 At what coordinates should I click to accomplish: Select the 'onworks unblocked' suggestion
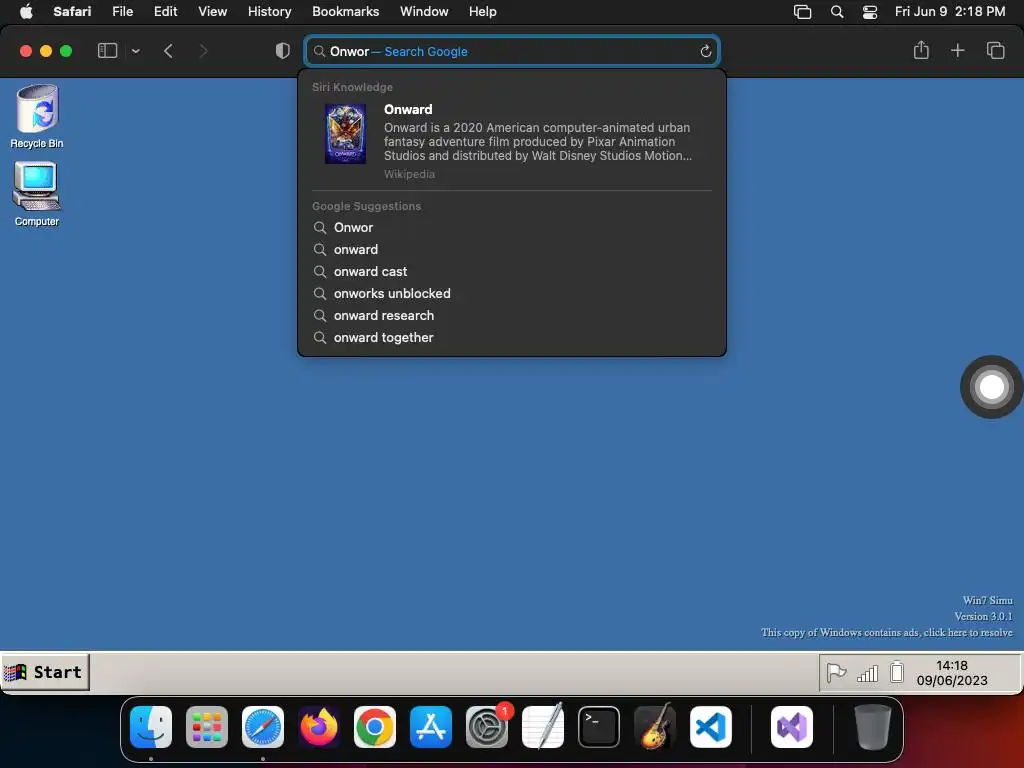[x=512, y=293]
